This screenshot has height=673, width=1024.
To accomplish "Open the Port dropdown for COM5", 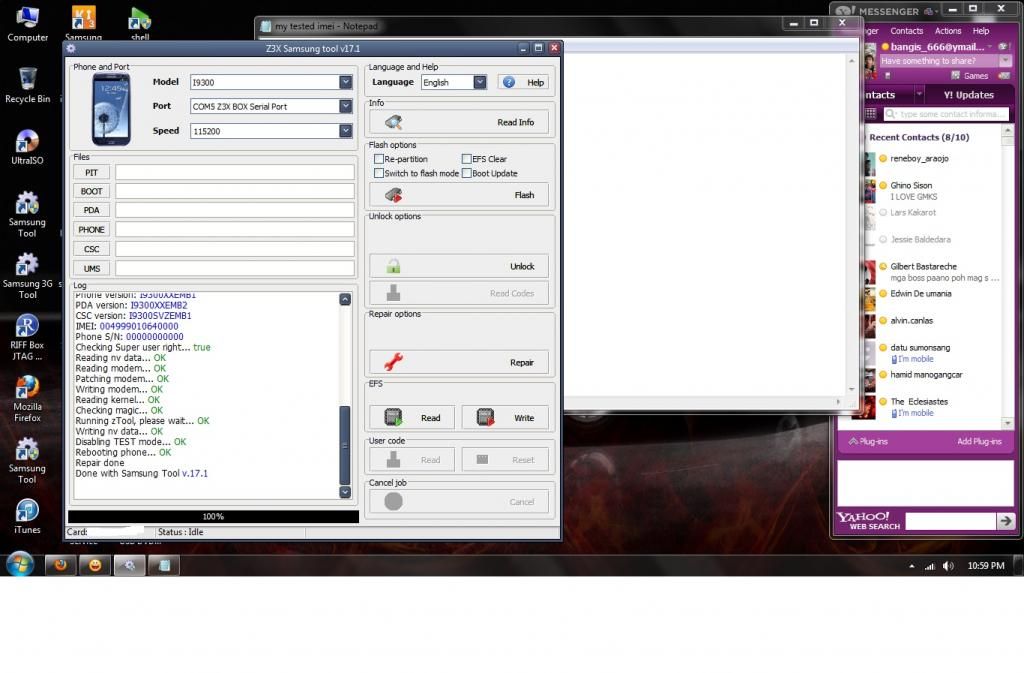I will click(345, 106).
